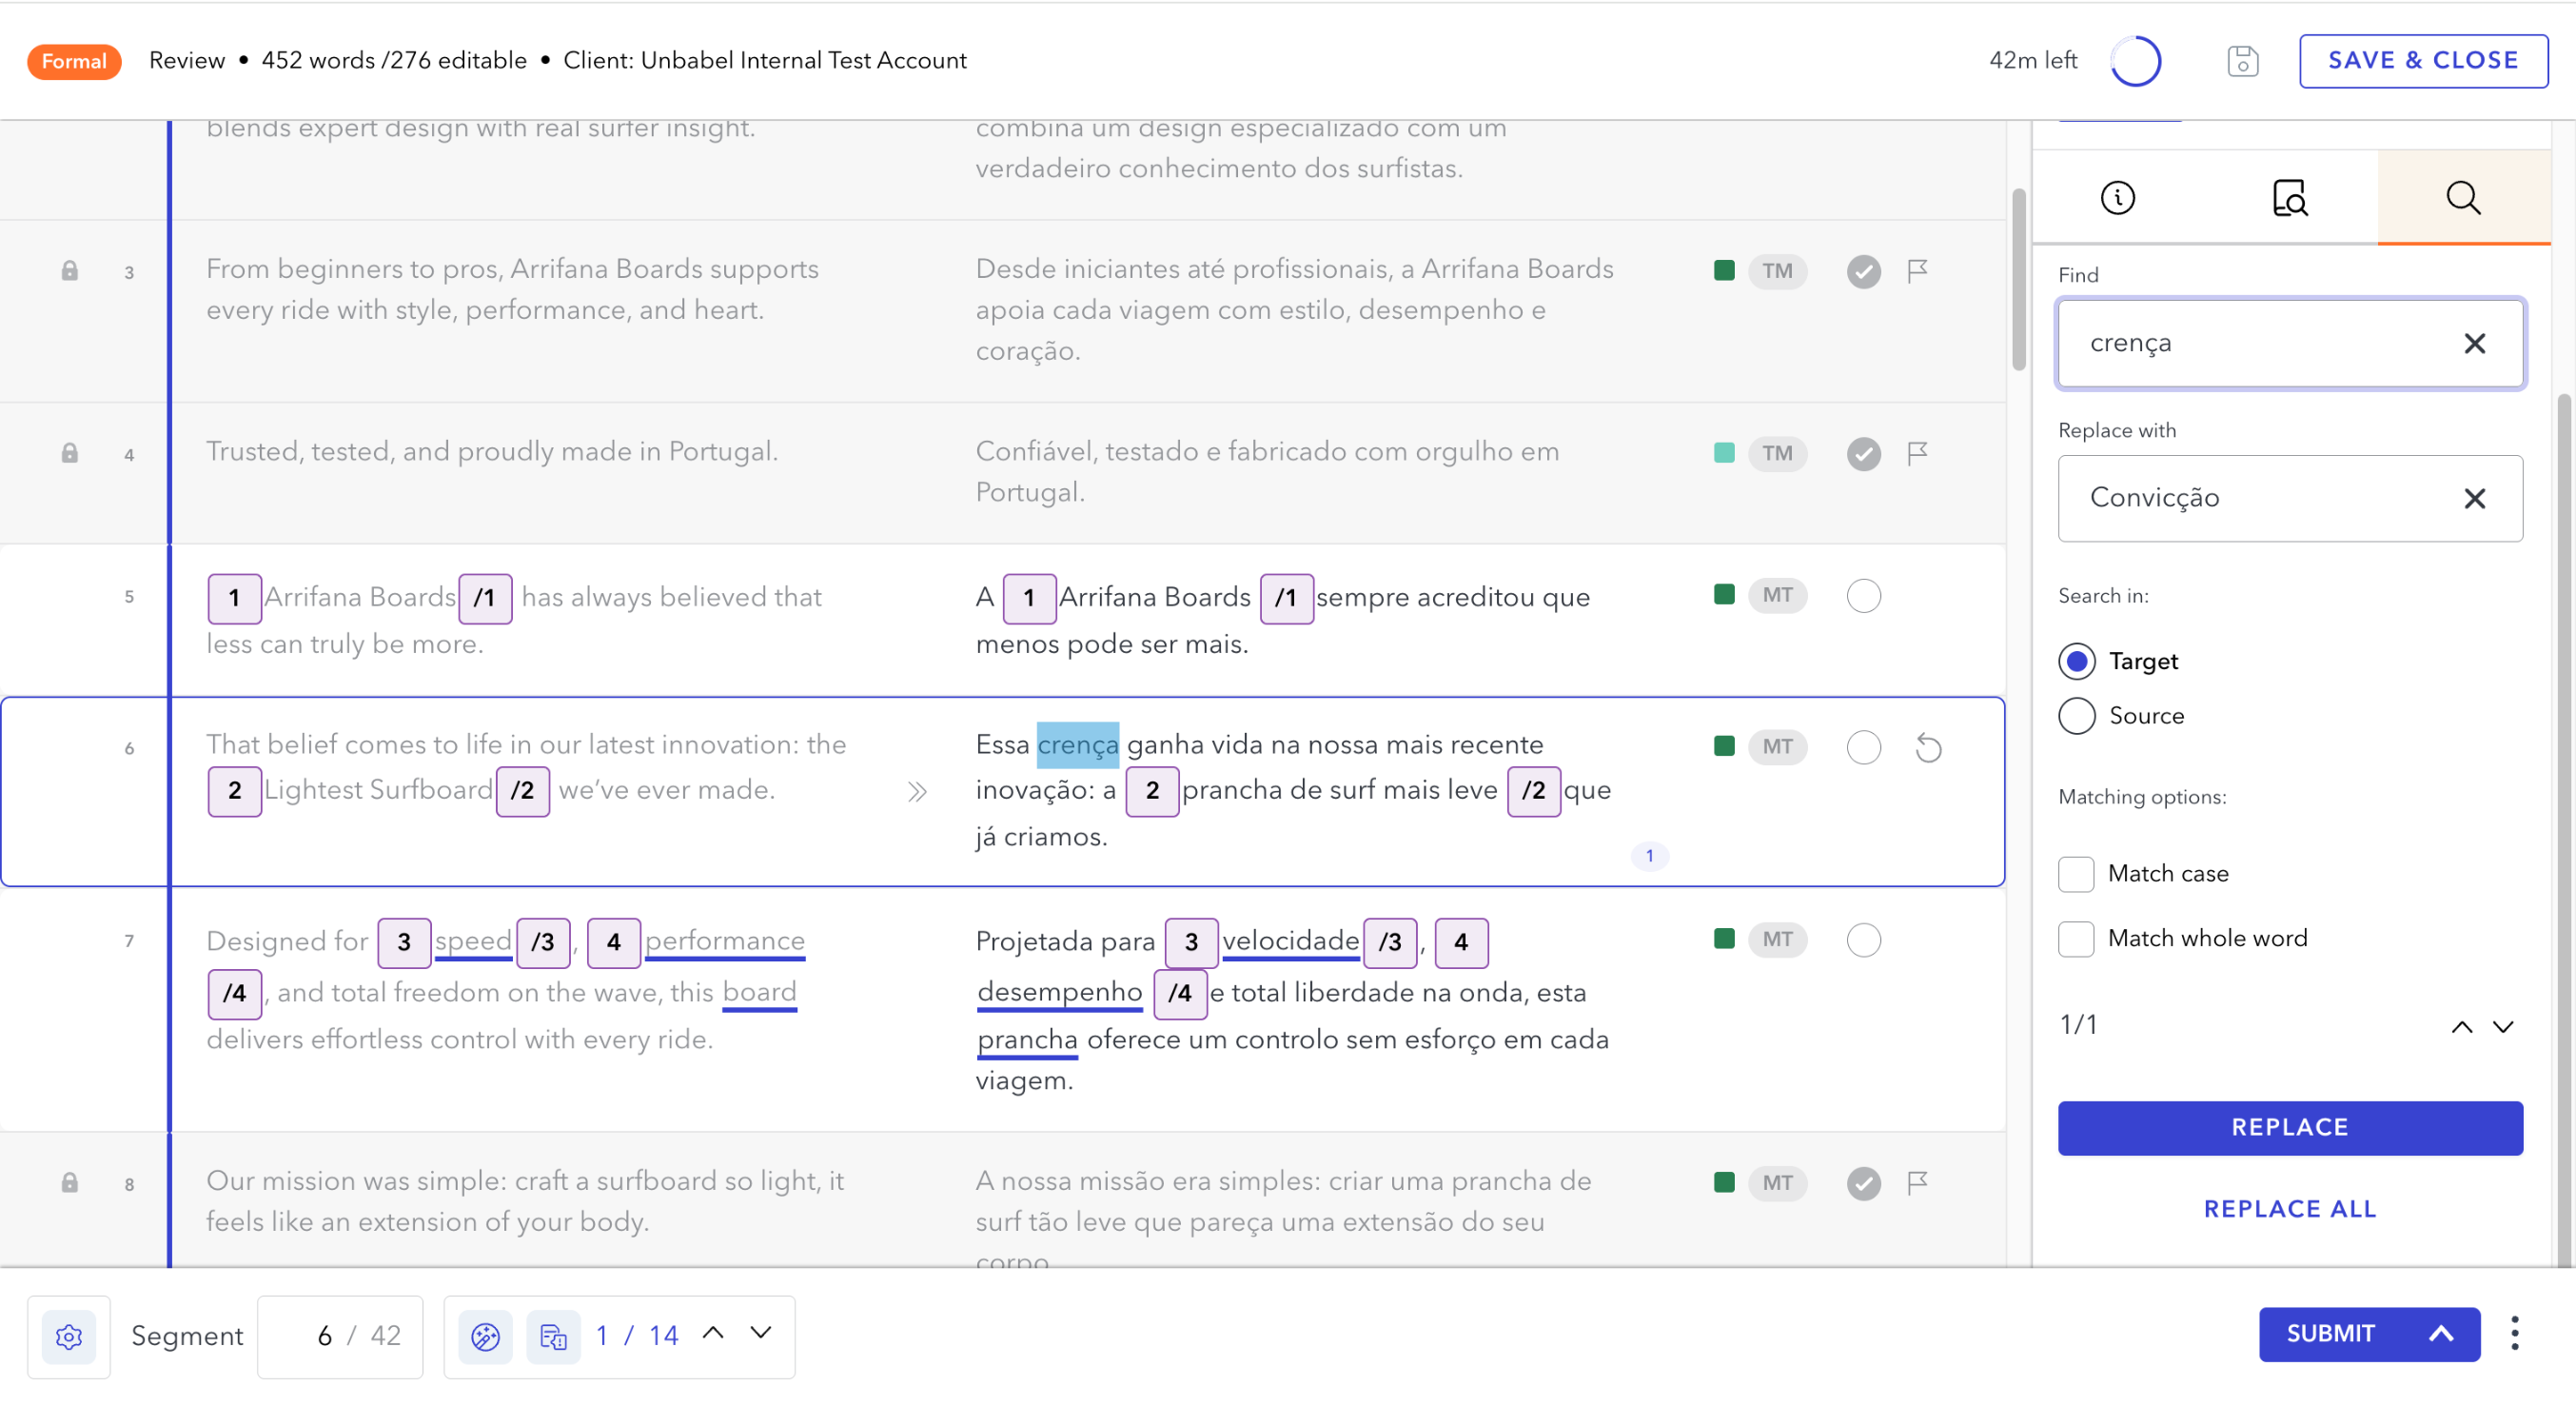Switch to the Find and Replace tab
Screen dimensions: 2576x1406
pyautogui.click(x=2463, y=198)
